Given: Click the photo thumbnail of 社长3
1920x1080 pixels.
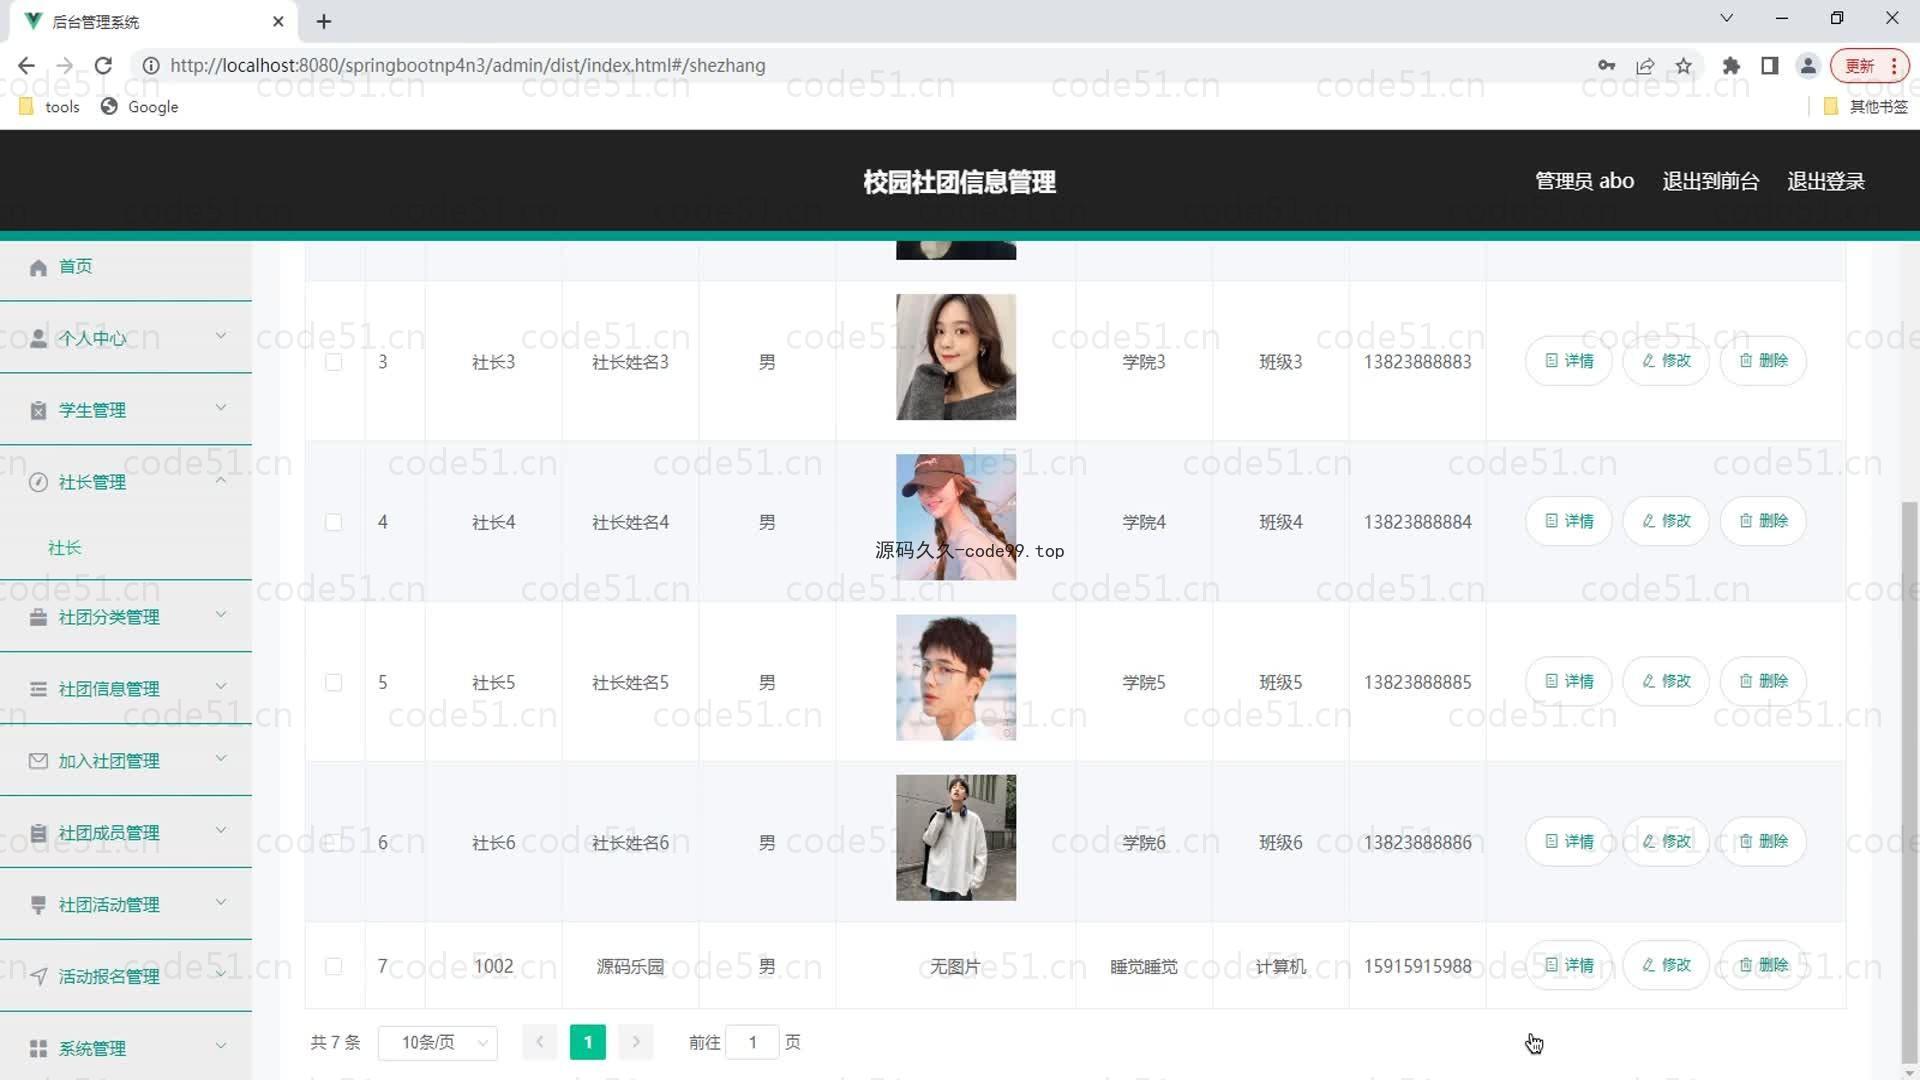Looking at the screenshot, I should (x=956, y=357).
